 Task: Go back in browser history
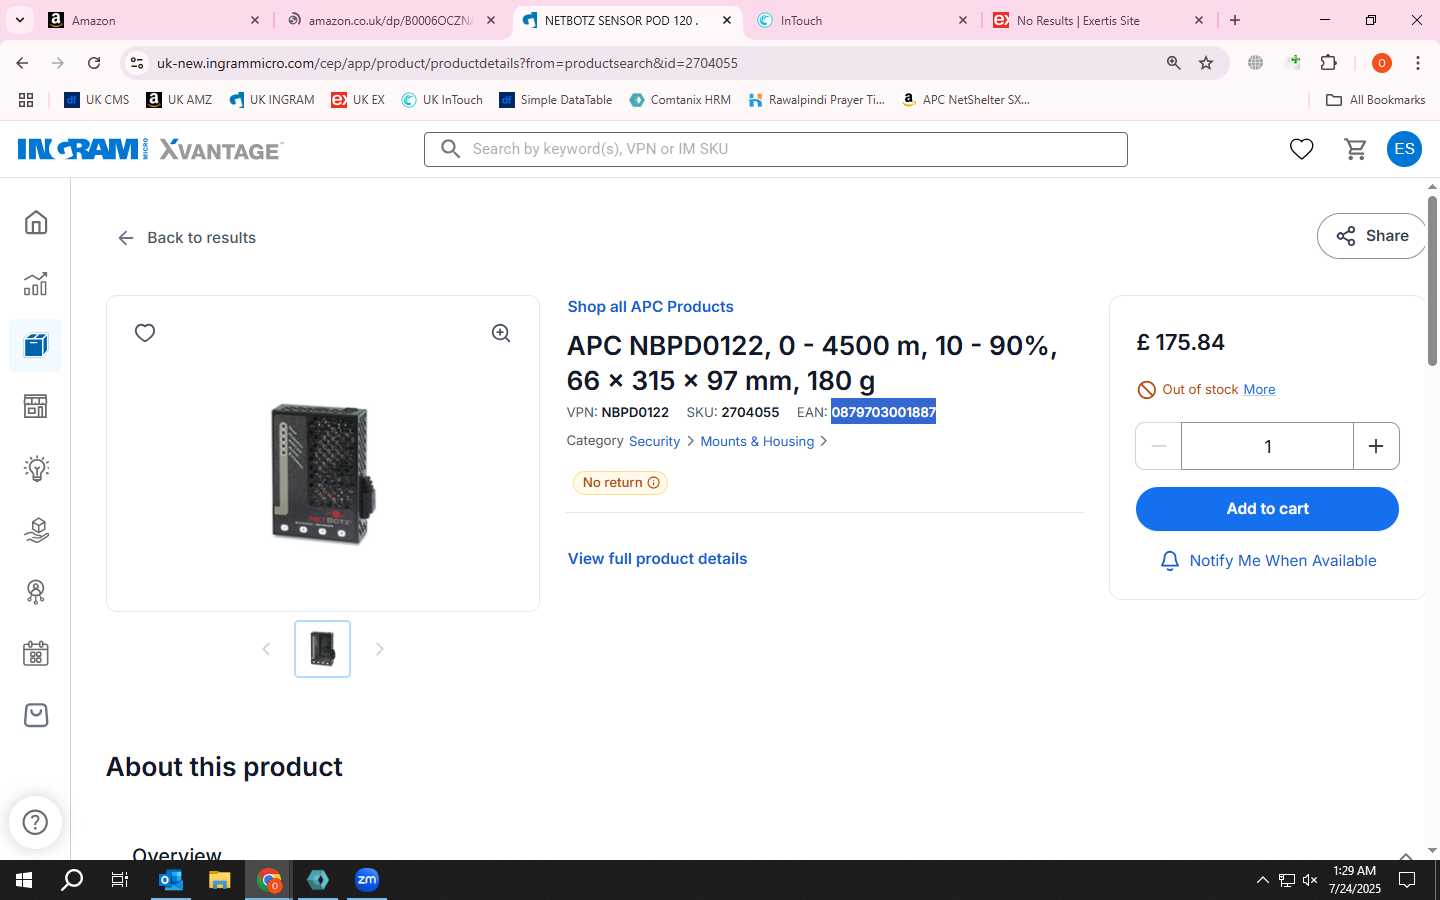(x=22, y=63)
